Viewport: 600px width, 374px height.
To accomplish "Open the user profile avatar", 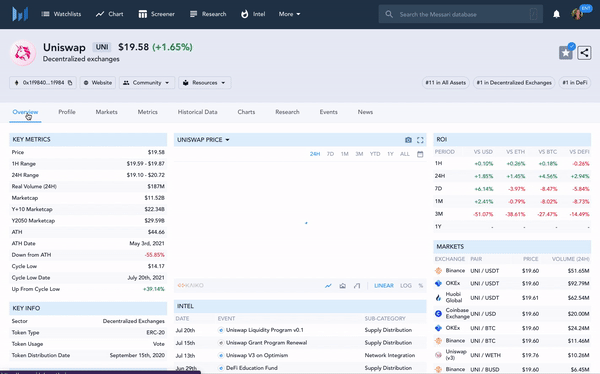I will (x=577, y=14).
